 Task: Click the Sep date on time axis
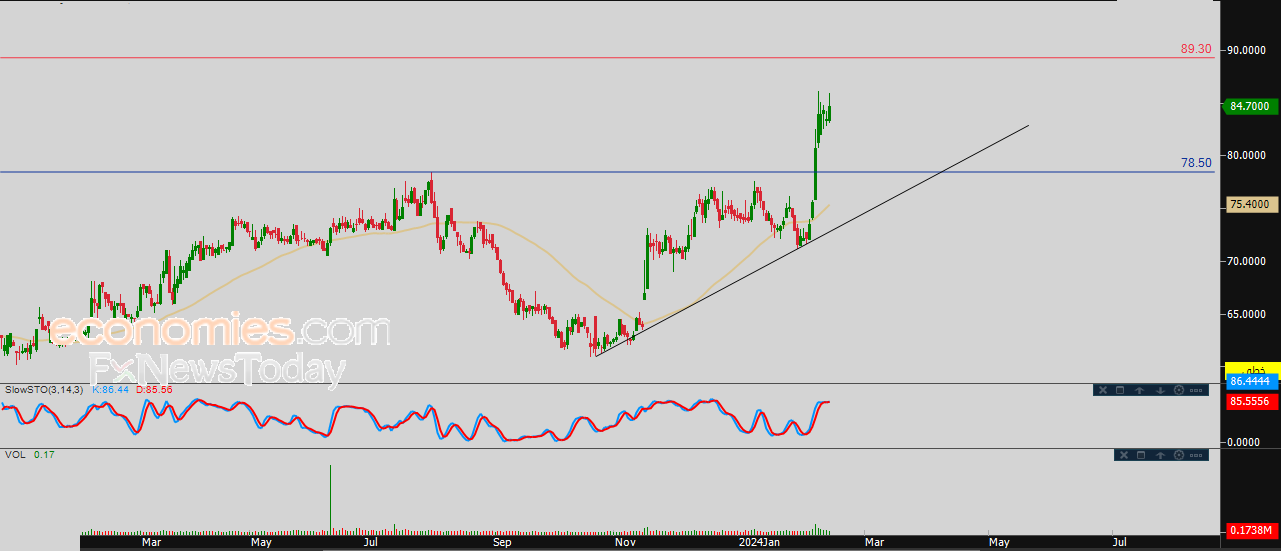point(502,542)
